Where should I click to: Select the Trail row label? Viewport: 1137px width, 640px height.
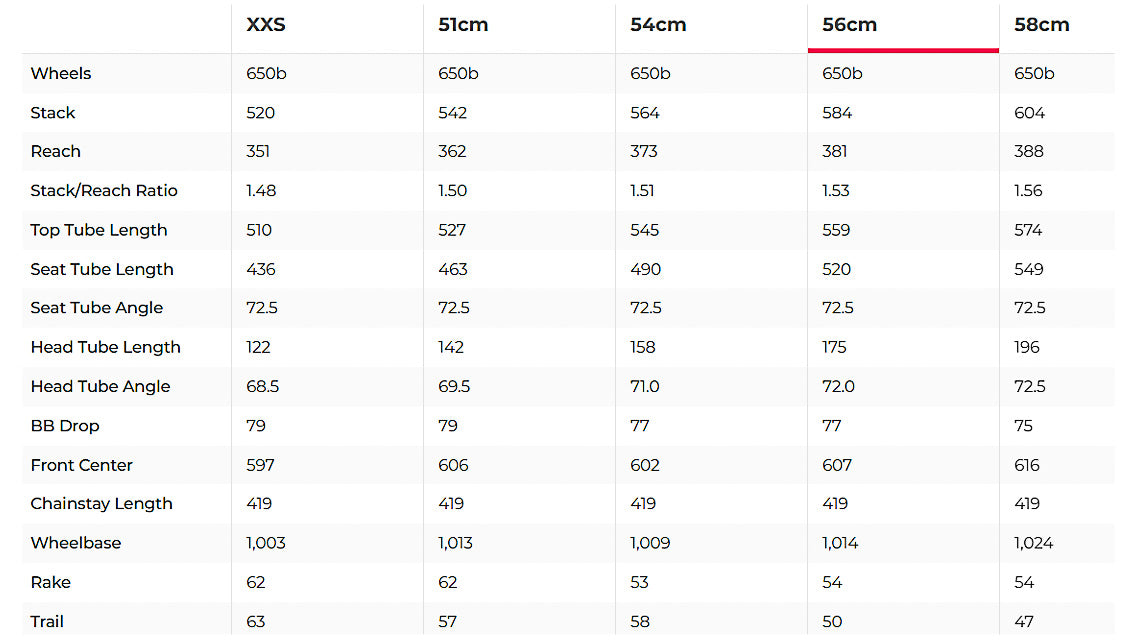pos(47,622)
